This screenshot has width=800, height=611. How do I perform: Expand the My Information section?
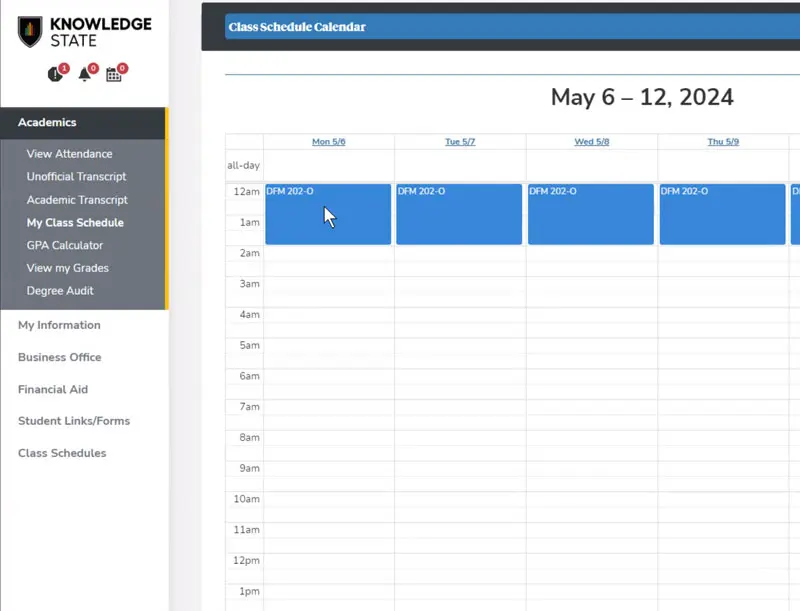(59, 325)
